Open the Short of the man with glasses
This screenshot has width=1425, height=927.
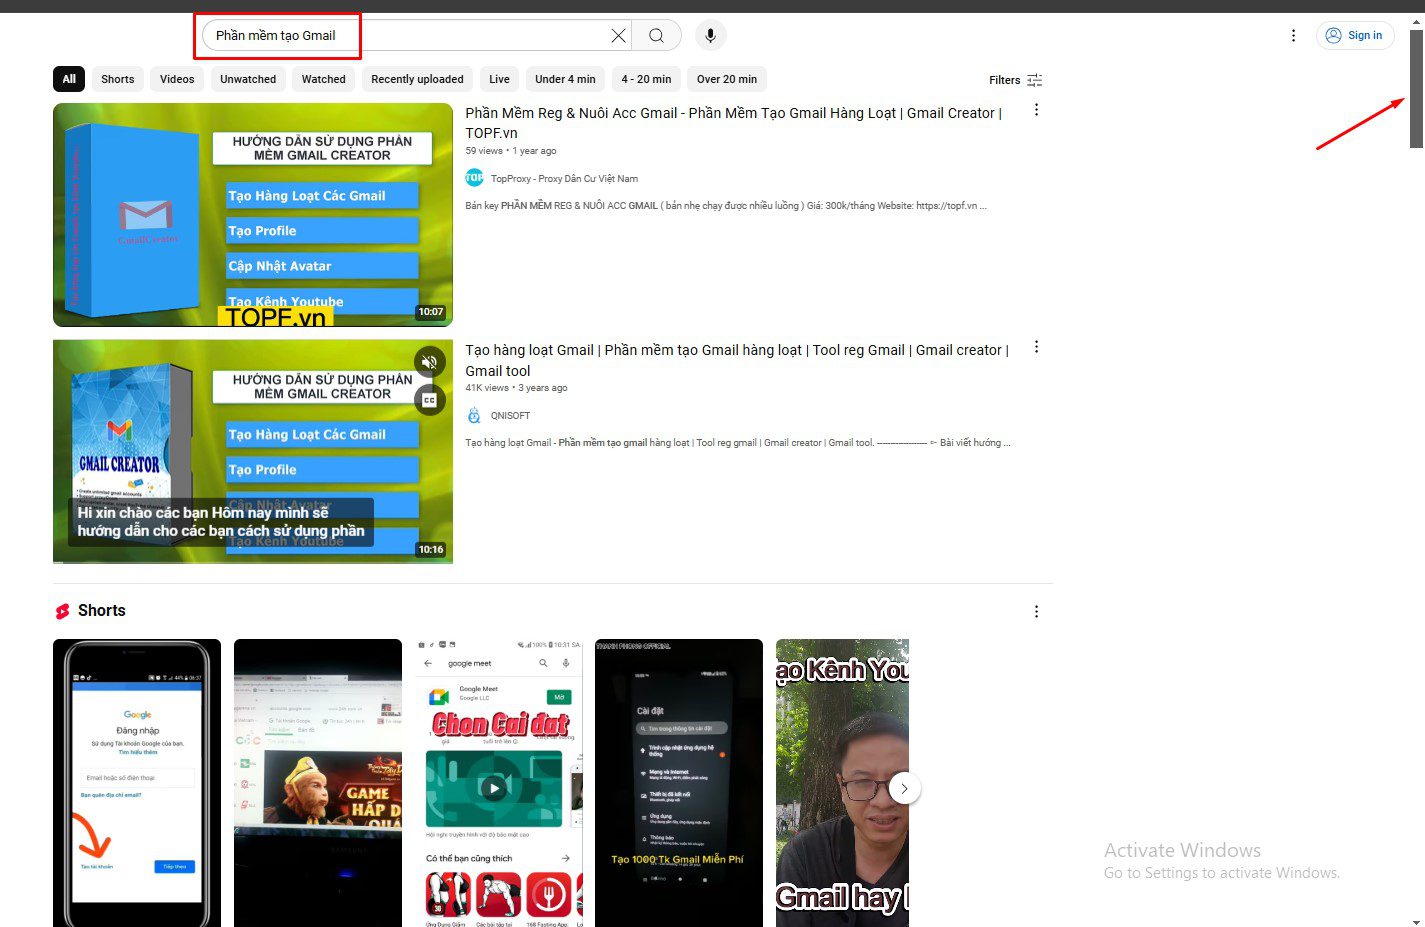tap(842, 783)
